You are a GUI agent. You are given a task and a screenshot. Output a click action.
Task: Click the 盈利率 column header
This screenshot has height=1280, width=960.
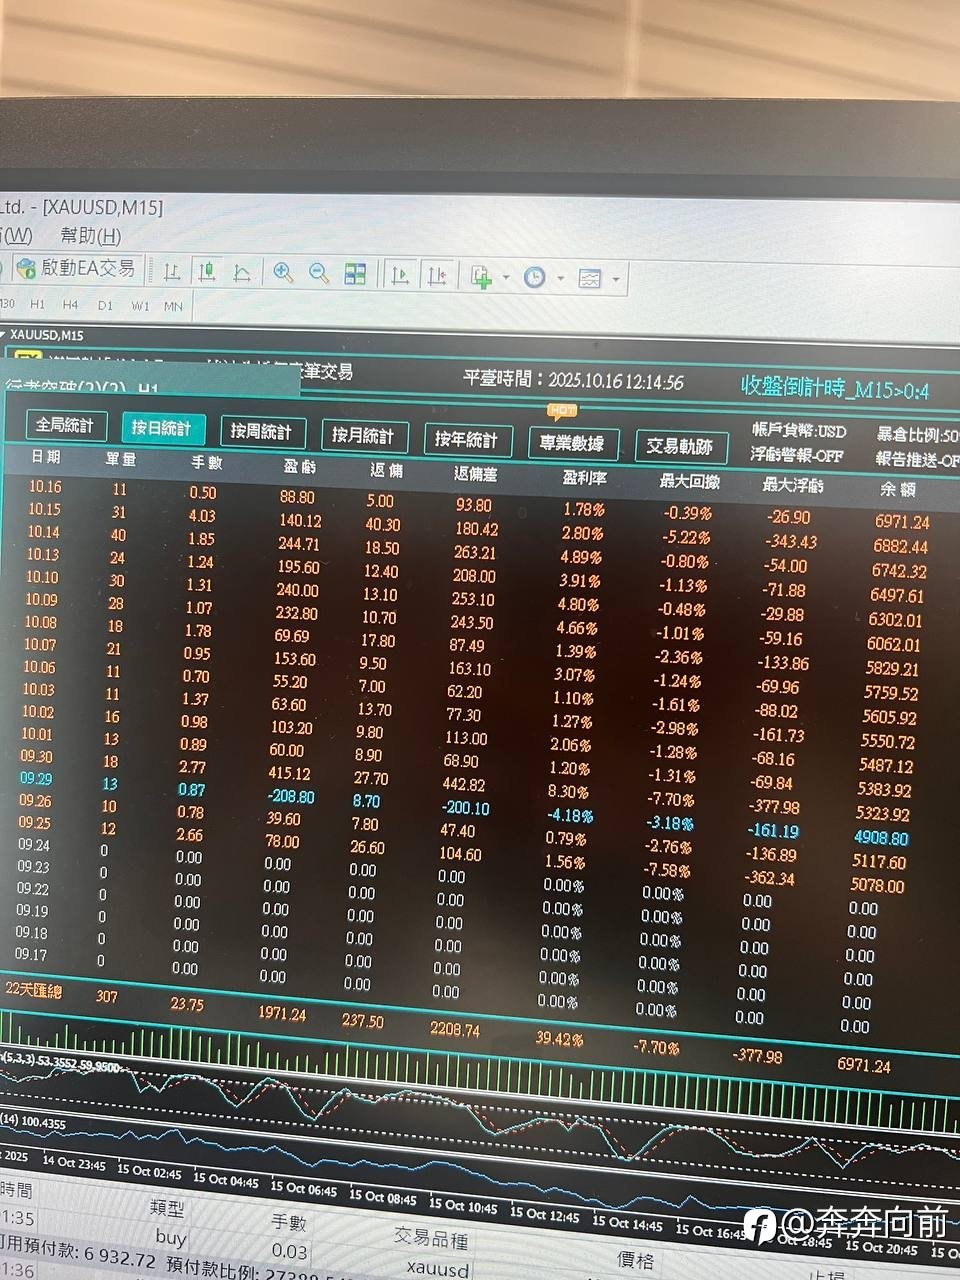584,477
